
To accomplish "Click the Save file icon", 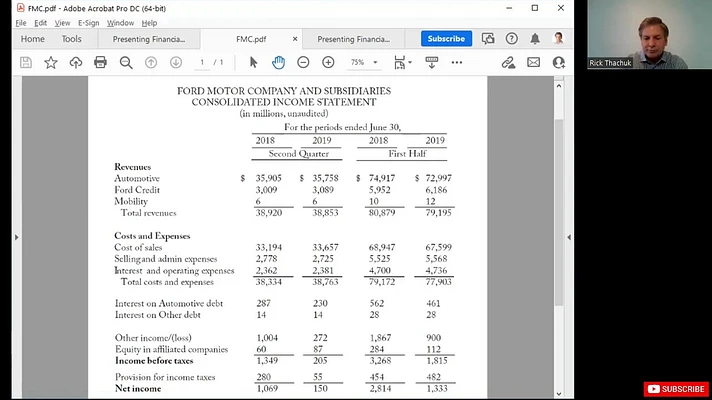I will click(26, 62).
